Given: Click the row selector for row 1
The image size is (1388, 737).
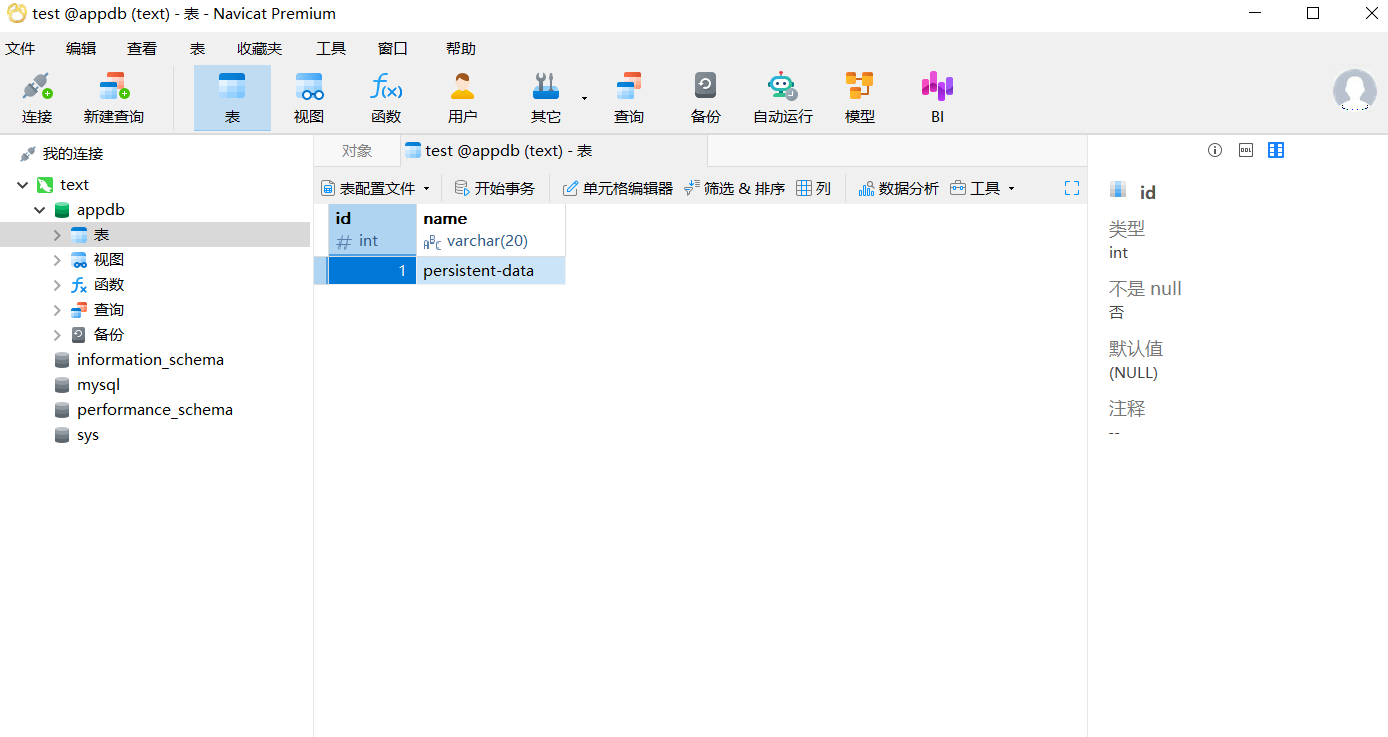Looking at the screenshot, I should point(321,271).
